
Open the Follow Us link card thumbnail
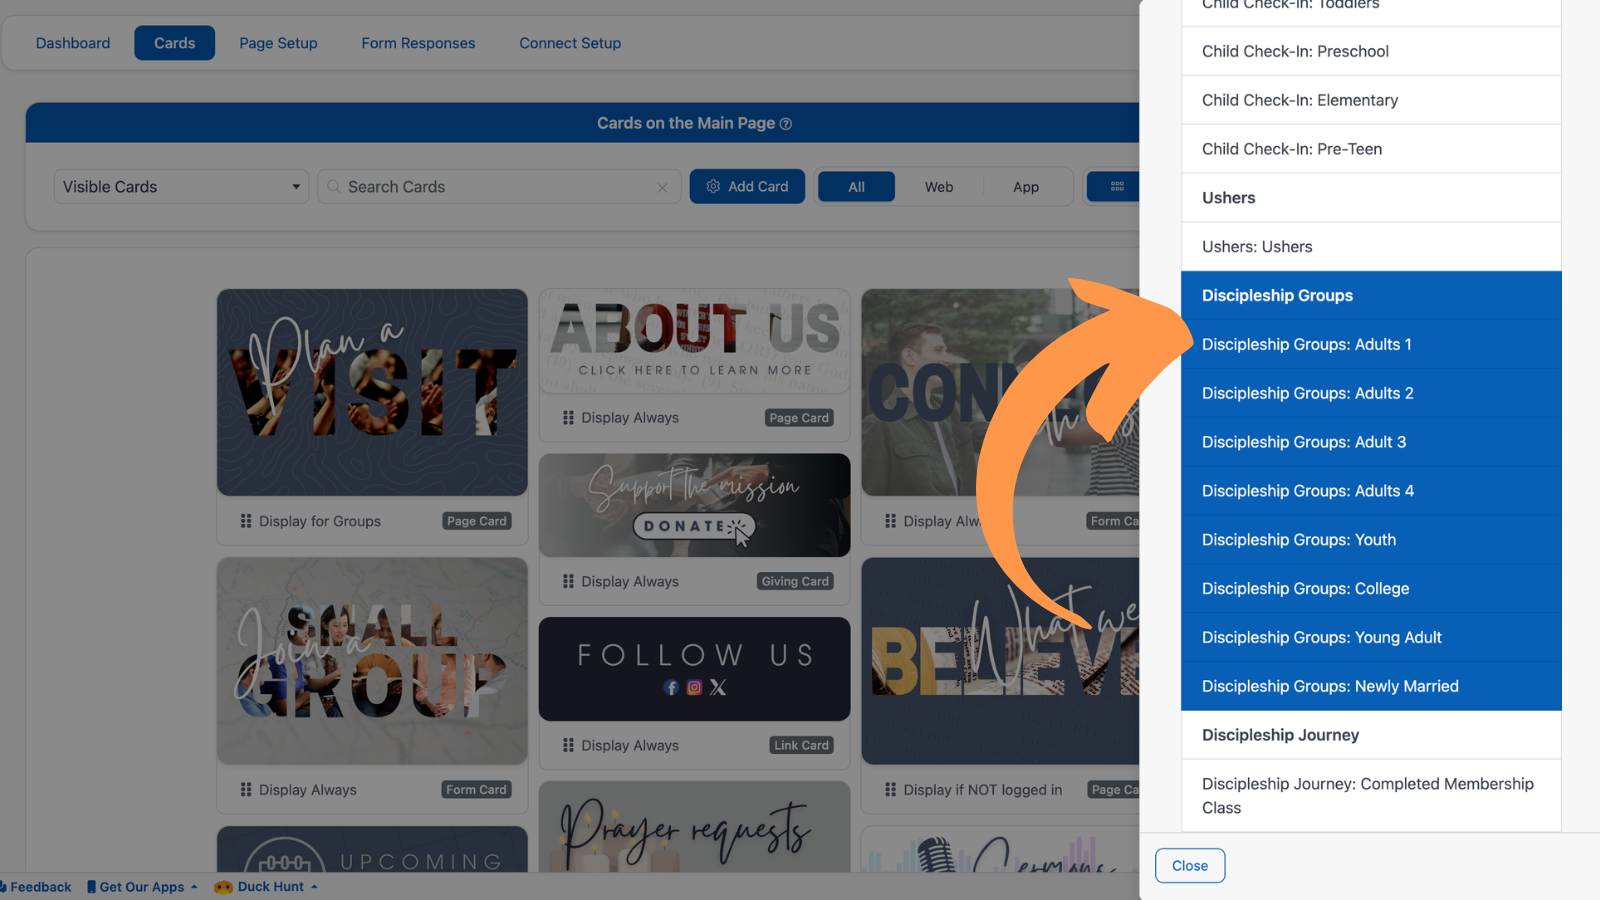(x=694, y=669)
